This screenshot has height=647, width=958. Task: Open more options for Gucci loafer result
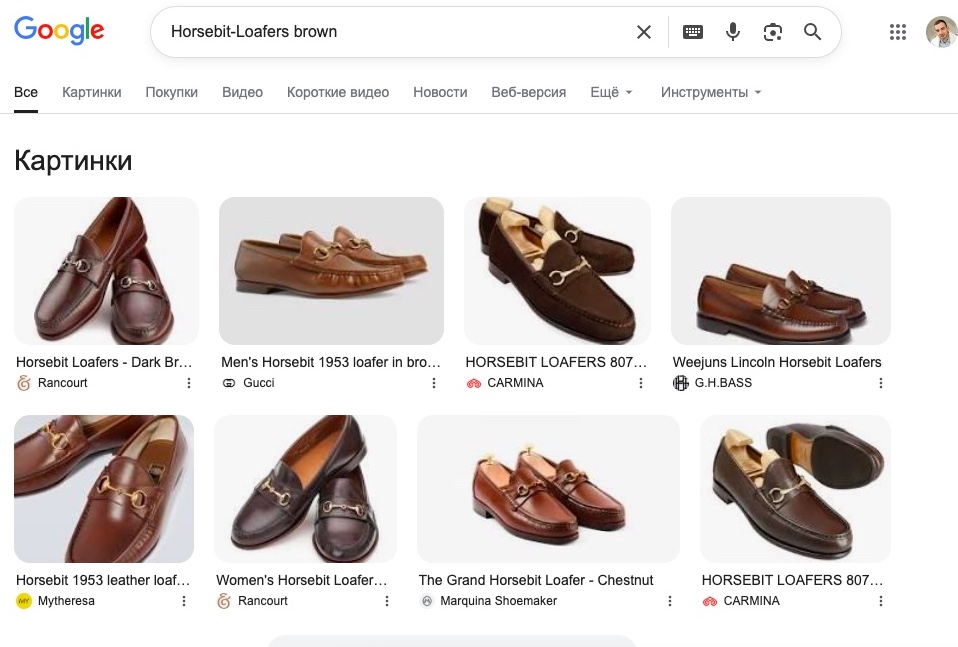click(x=434, y=383)
